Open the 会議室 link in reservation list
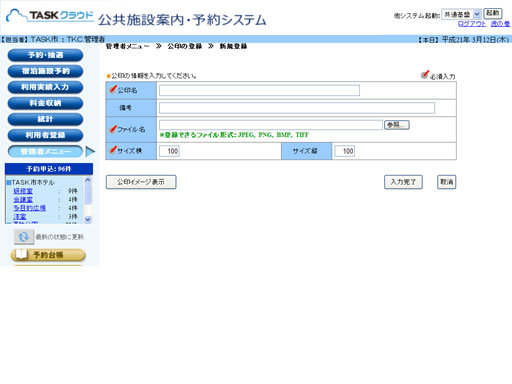This screenshot has width=512, height=384. [x=23, y=199]
